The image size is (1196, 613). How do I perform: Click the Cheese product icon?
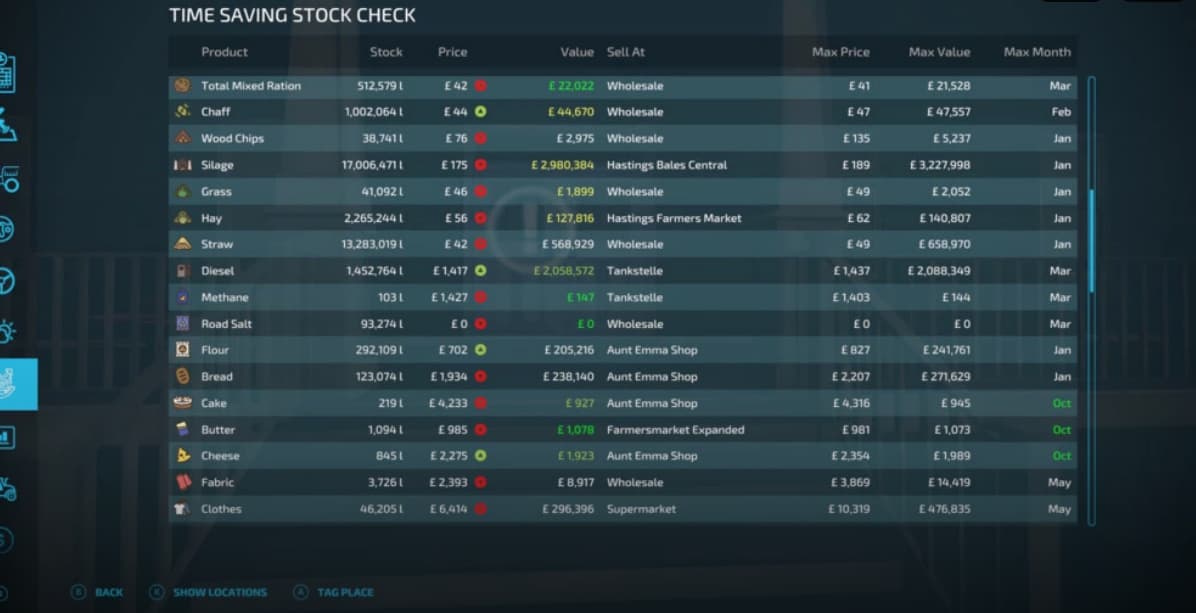pyautogui.click(x=182, y=456)
